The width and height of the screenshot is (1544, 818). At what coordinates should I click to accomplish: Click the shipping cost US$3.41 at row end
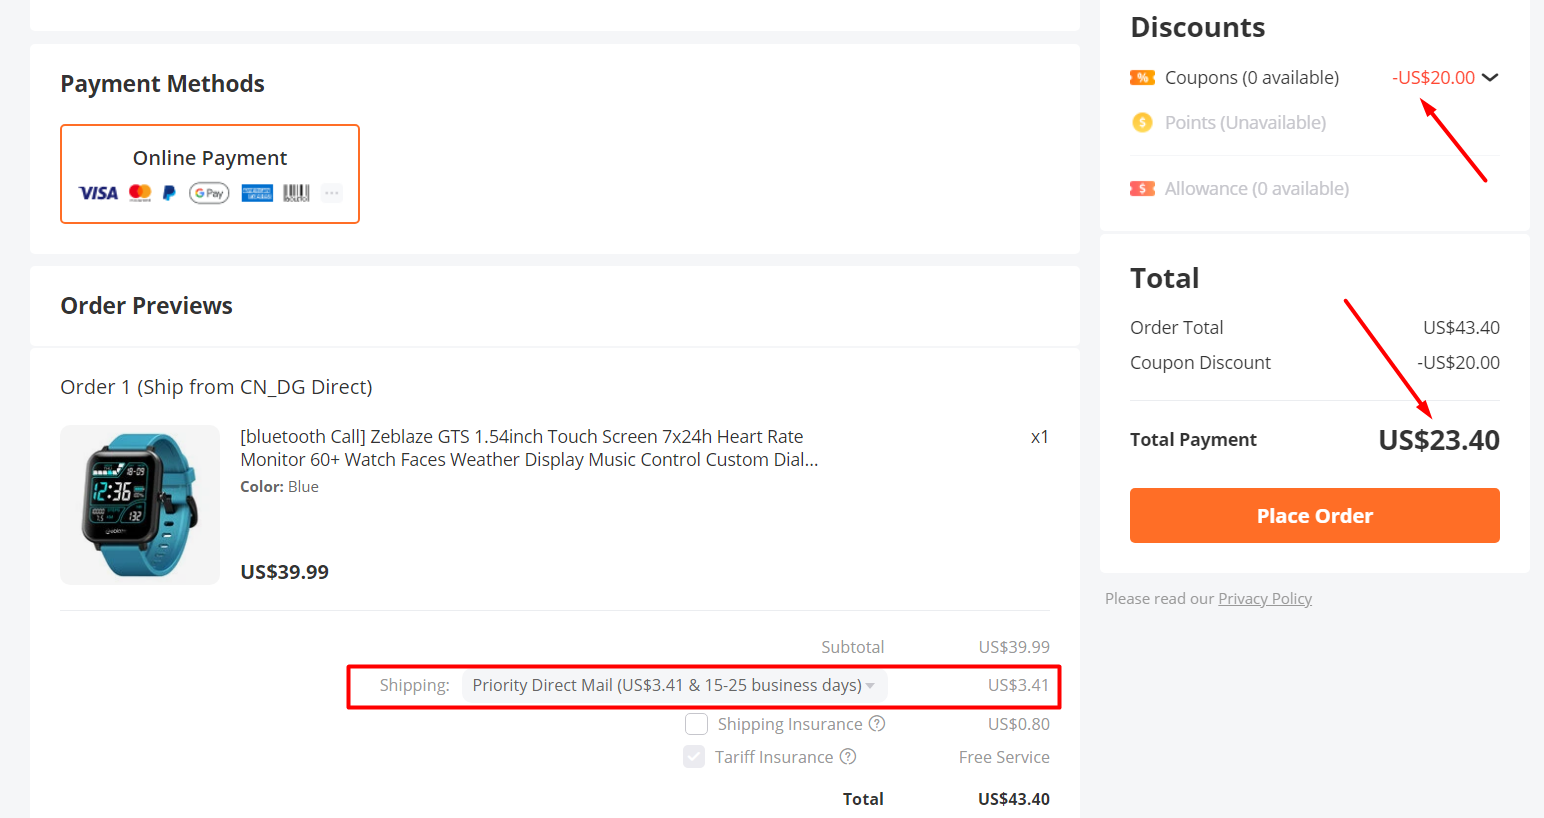point(1019,685)
